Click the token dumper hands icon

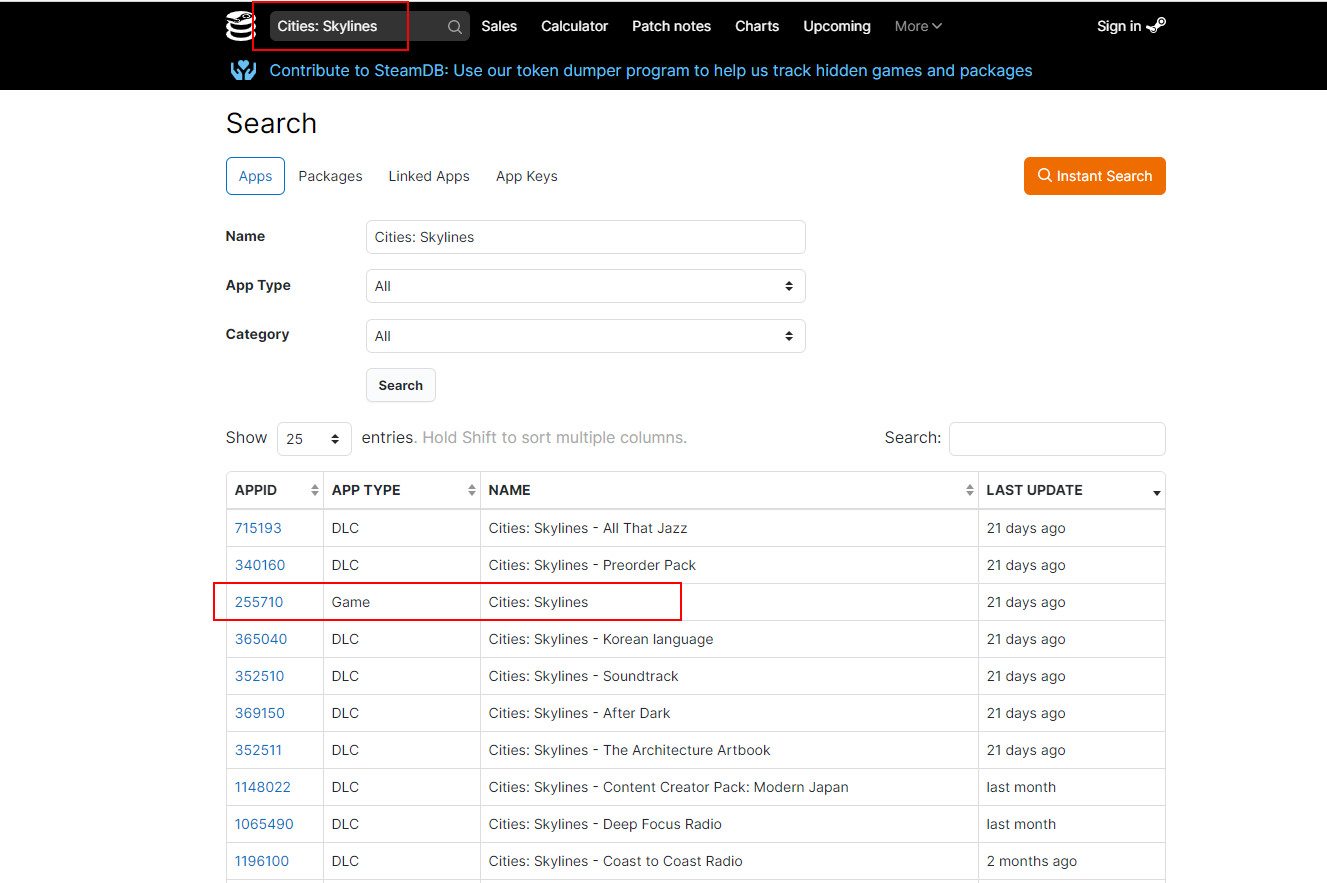pos(243,70)
